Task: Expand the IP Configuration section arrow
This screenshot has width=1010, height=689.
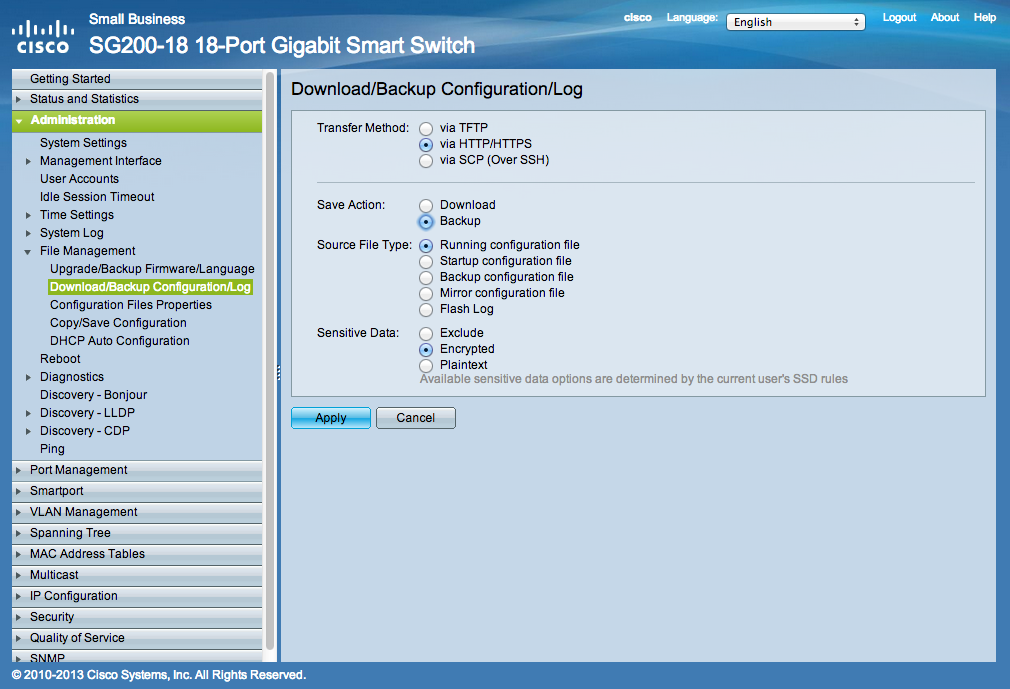Action: click(x=19, y=596)
